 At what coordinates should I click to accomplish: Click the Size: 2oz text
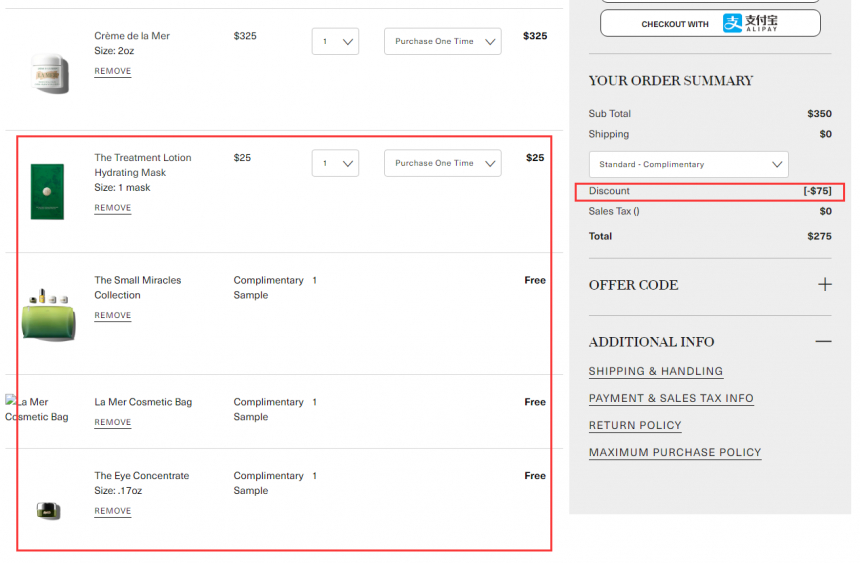click(114, 51)
